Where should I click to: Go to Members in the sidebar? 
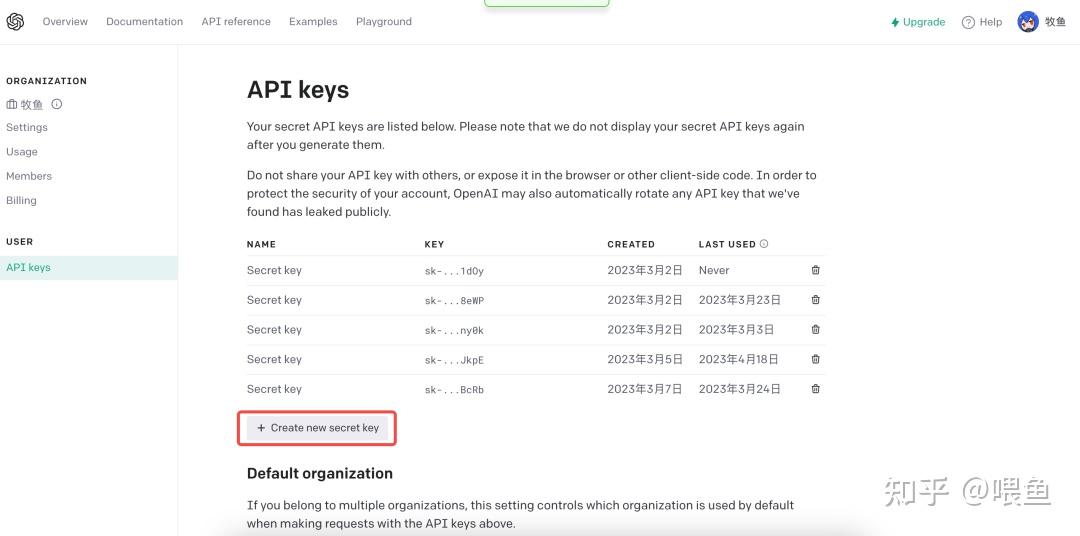[29, 176]
